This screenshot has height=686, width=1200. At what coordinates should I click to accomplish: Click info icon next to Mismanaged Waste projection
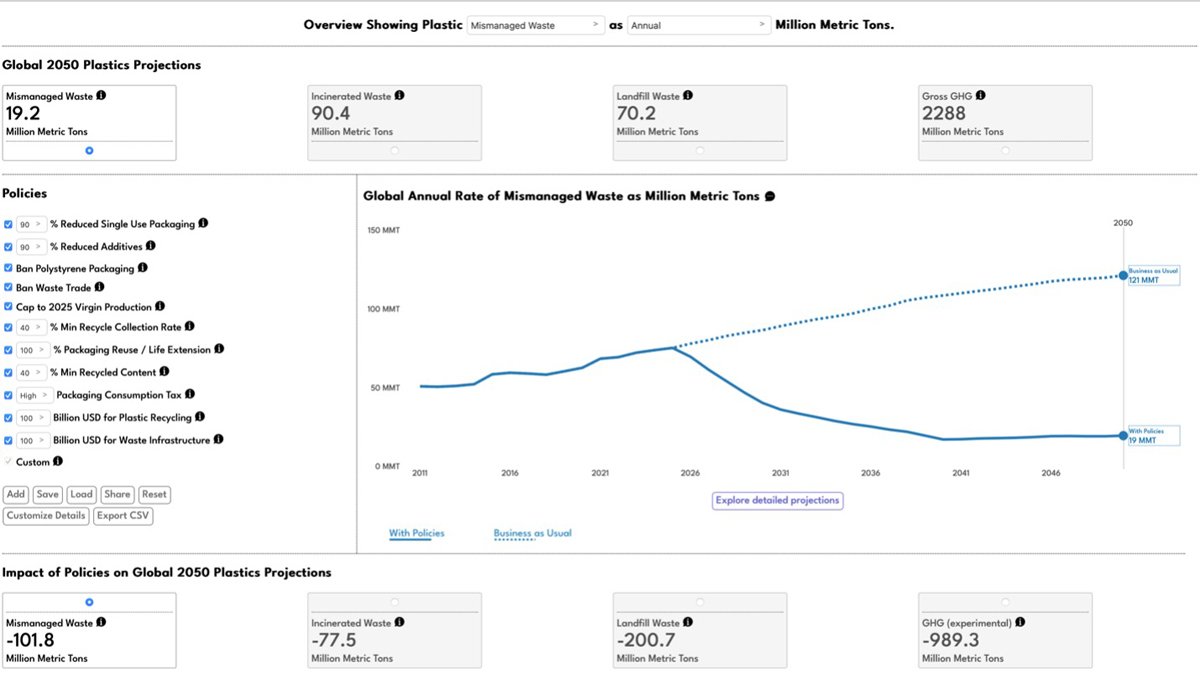[x=101, y=96]
